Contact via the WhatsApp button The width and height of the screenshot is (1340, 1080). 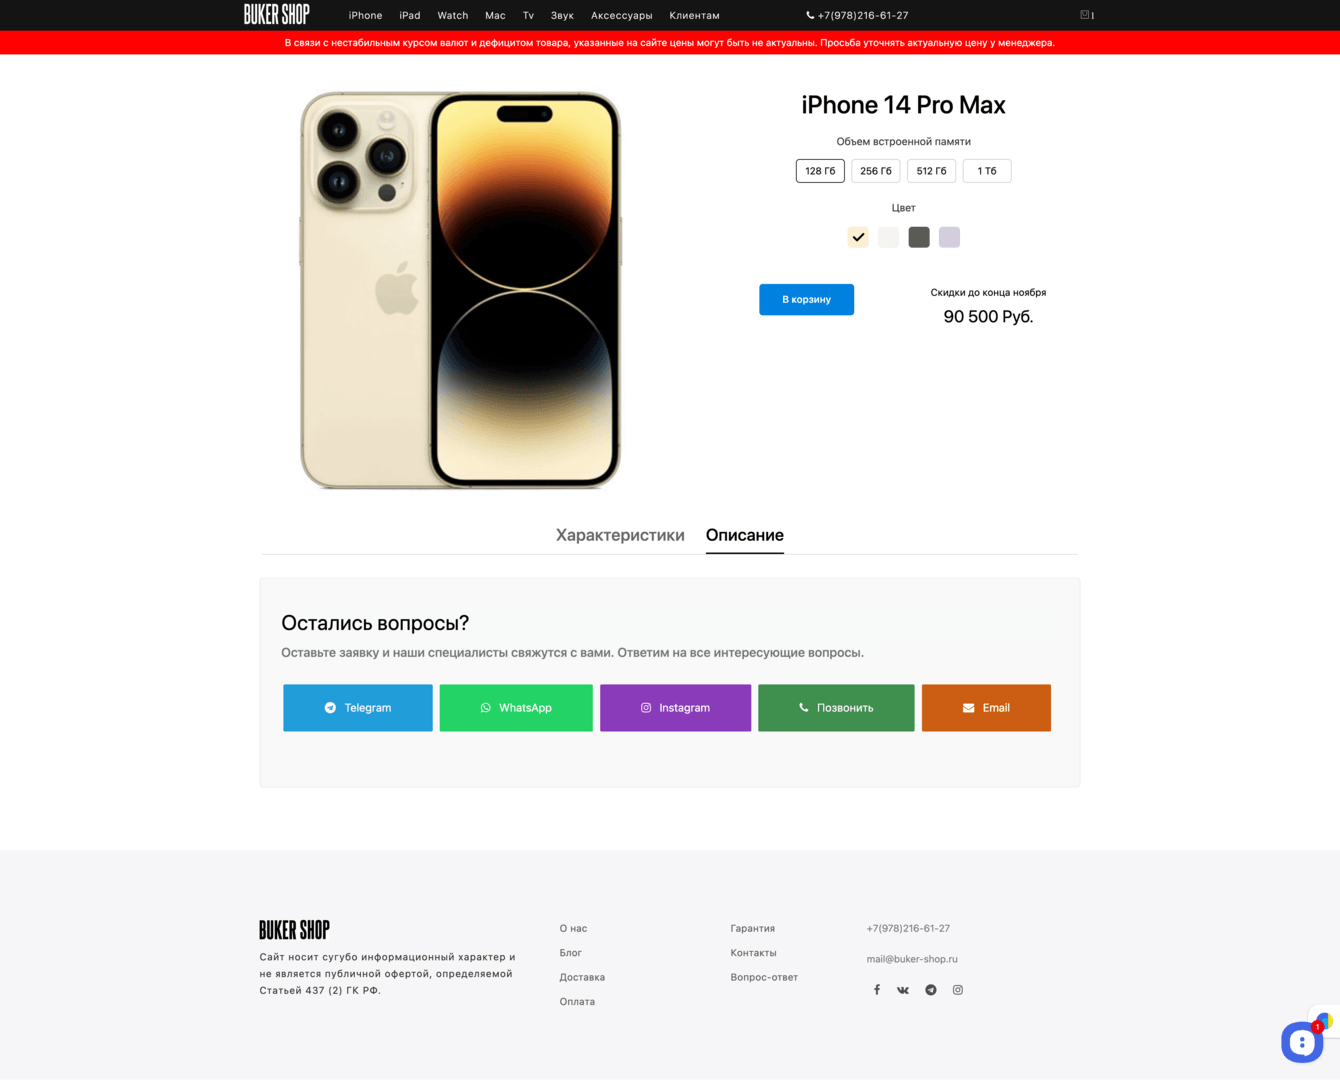pos(516,708)
